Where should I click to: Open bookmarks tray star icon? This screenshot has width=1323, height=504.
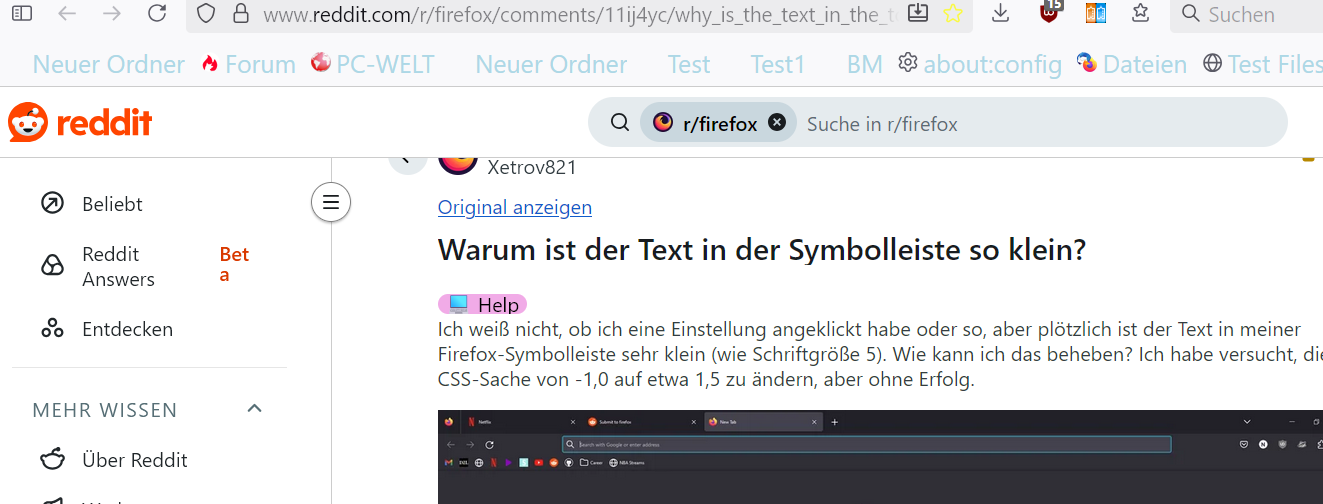pos(1141,13)
